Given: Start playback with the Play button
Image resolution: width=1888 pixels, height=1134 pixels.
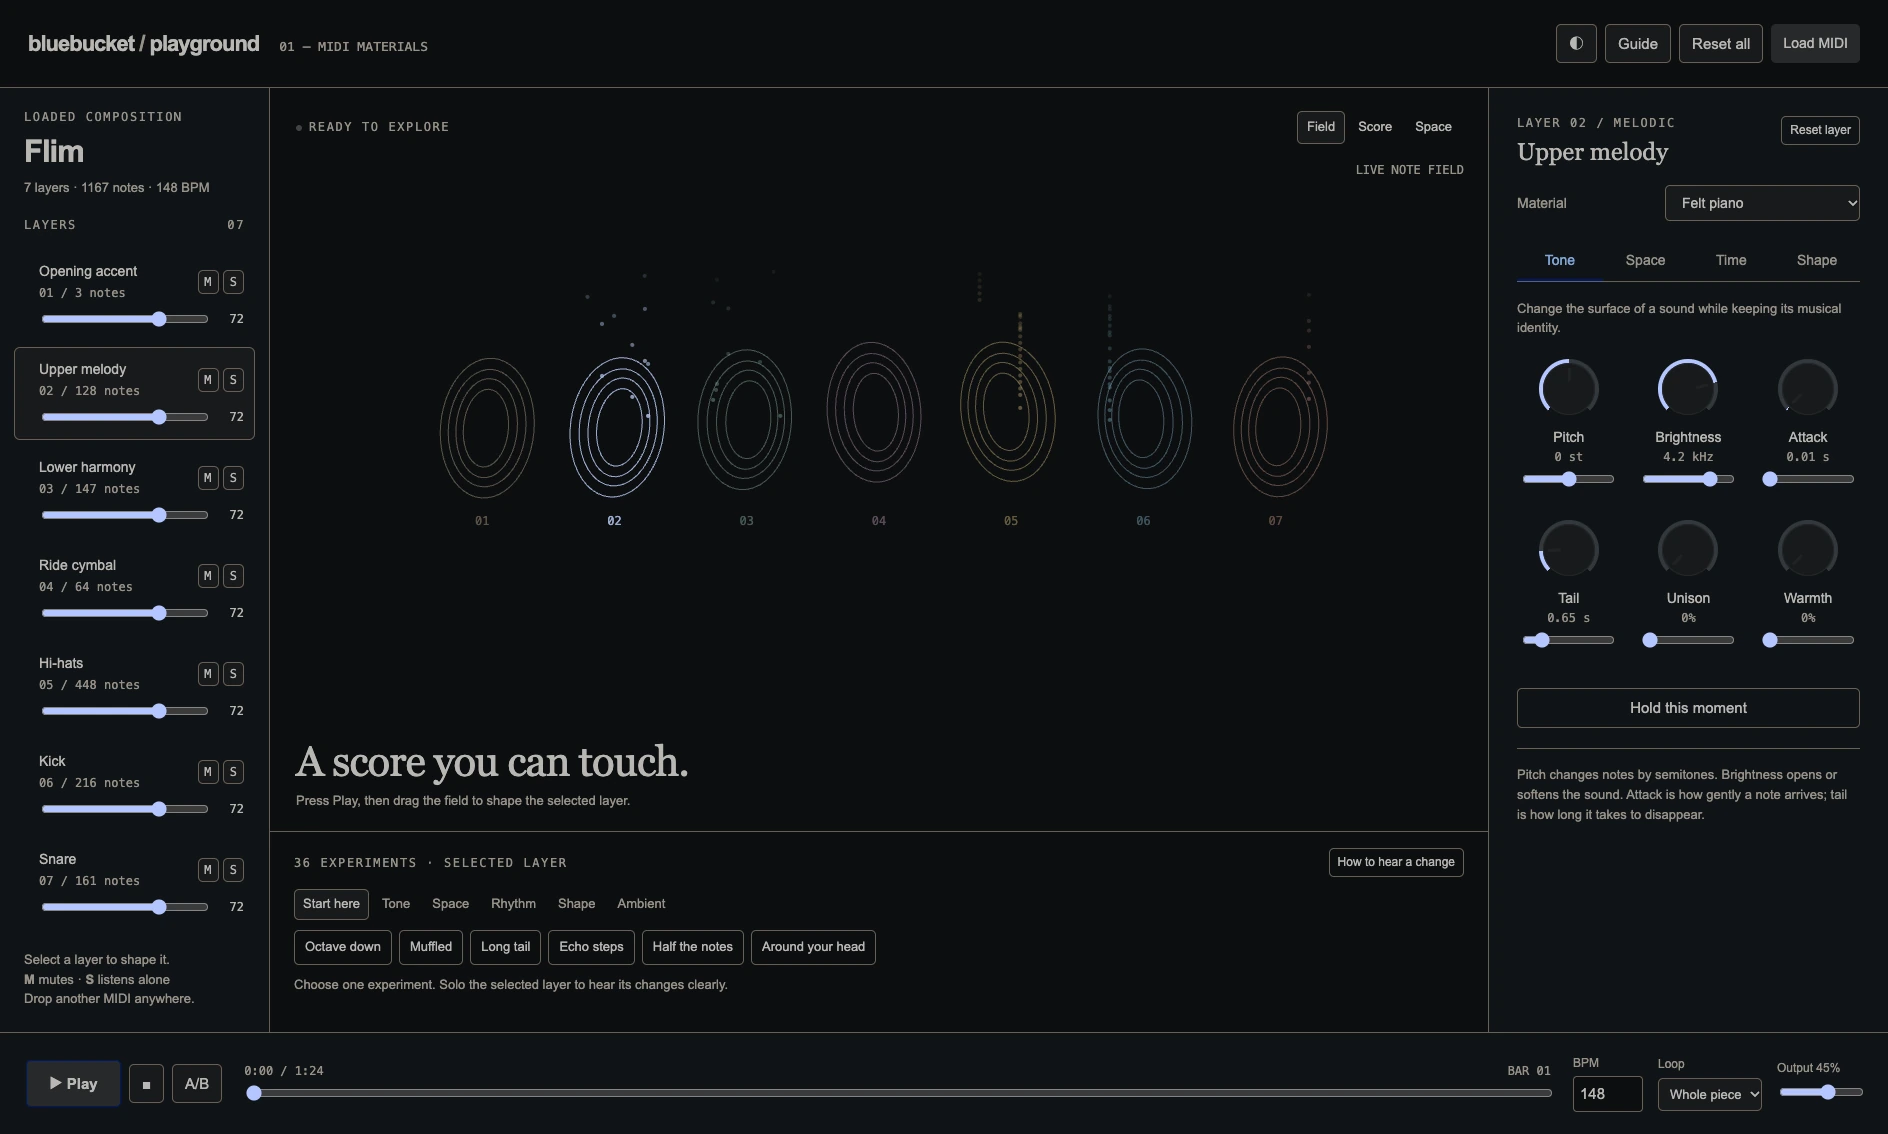Looking at the screenshot, I should coord(74,1084).
